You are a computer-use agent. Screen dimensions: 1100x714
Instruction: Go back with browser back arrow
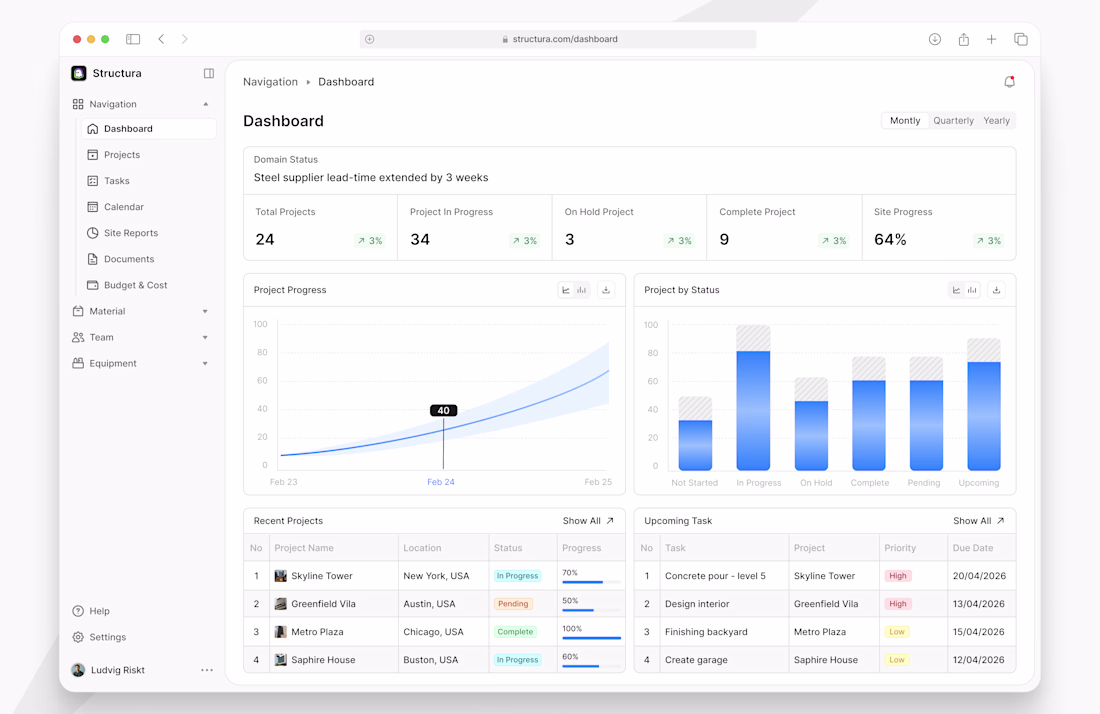pos(161,39)
